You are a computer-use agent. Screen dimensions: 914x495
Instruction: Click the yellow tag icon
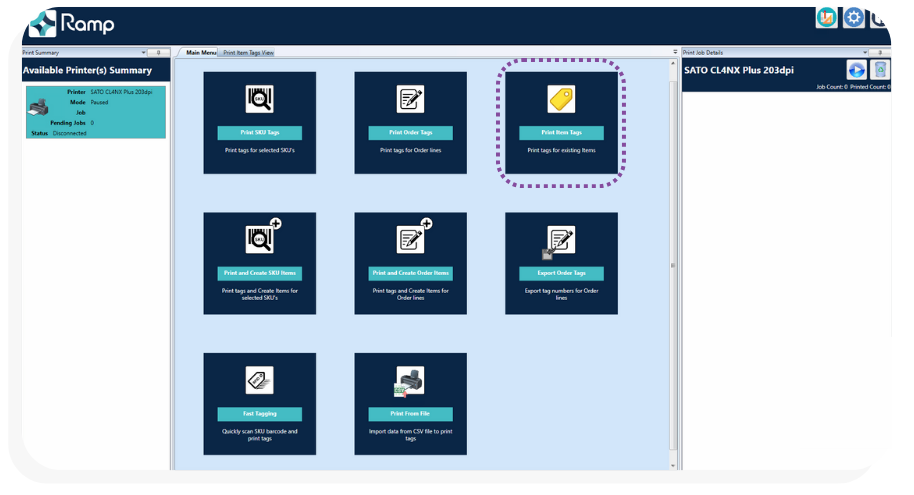click(561, 98)
